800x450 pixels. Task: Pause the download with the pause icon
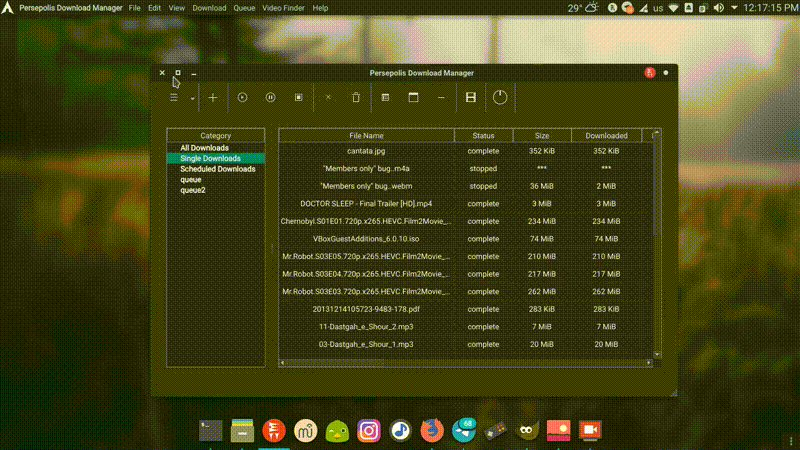[270, 97]
